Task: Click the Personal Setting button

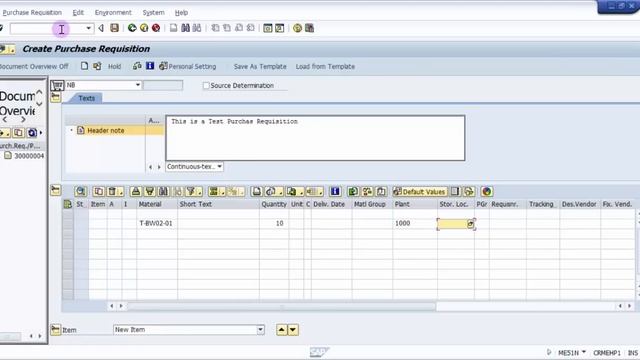Action: click(x=188, y=66)
